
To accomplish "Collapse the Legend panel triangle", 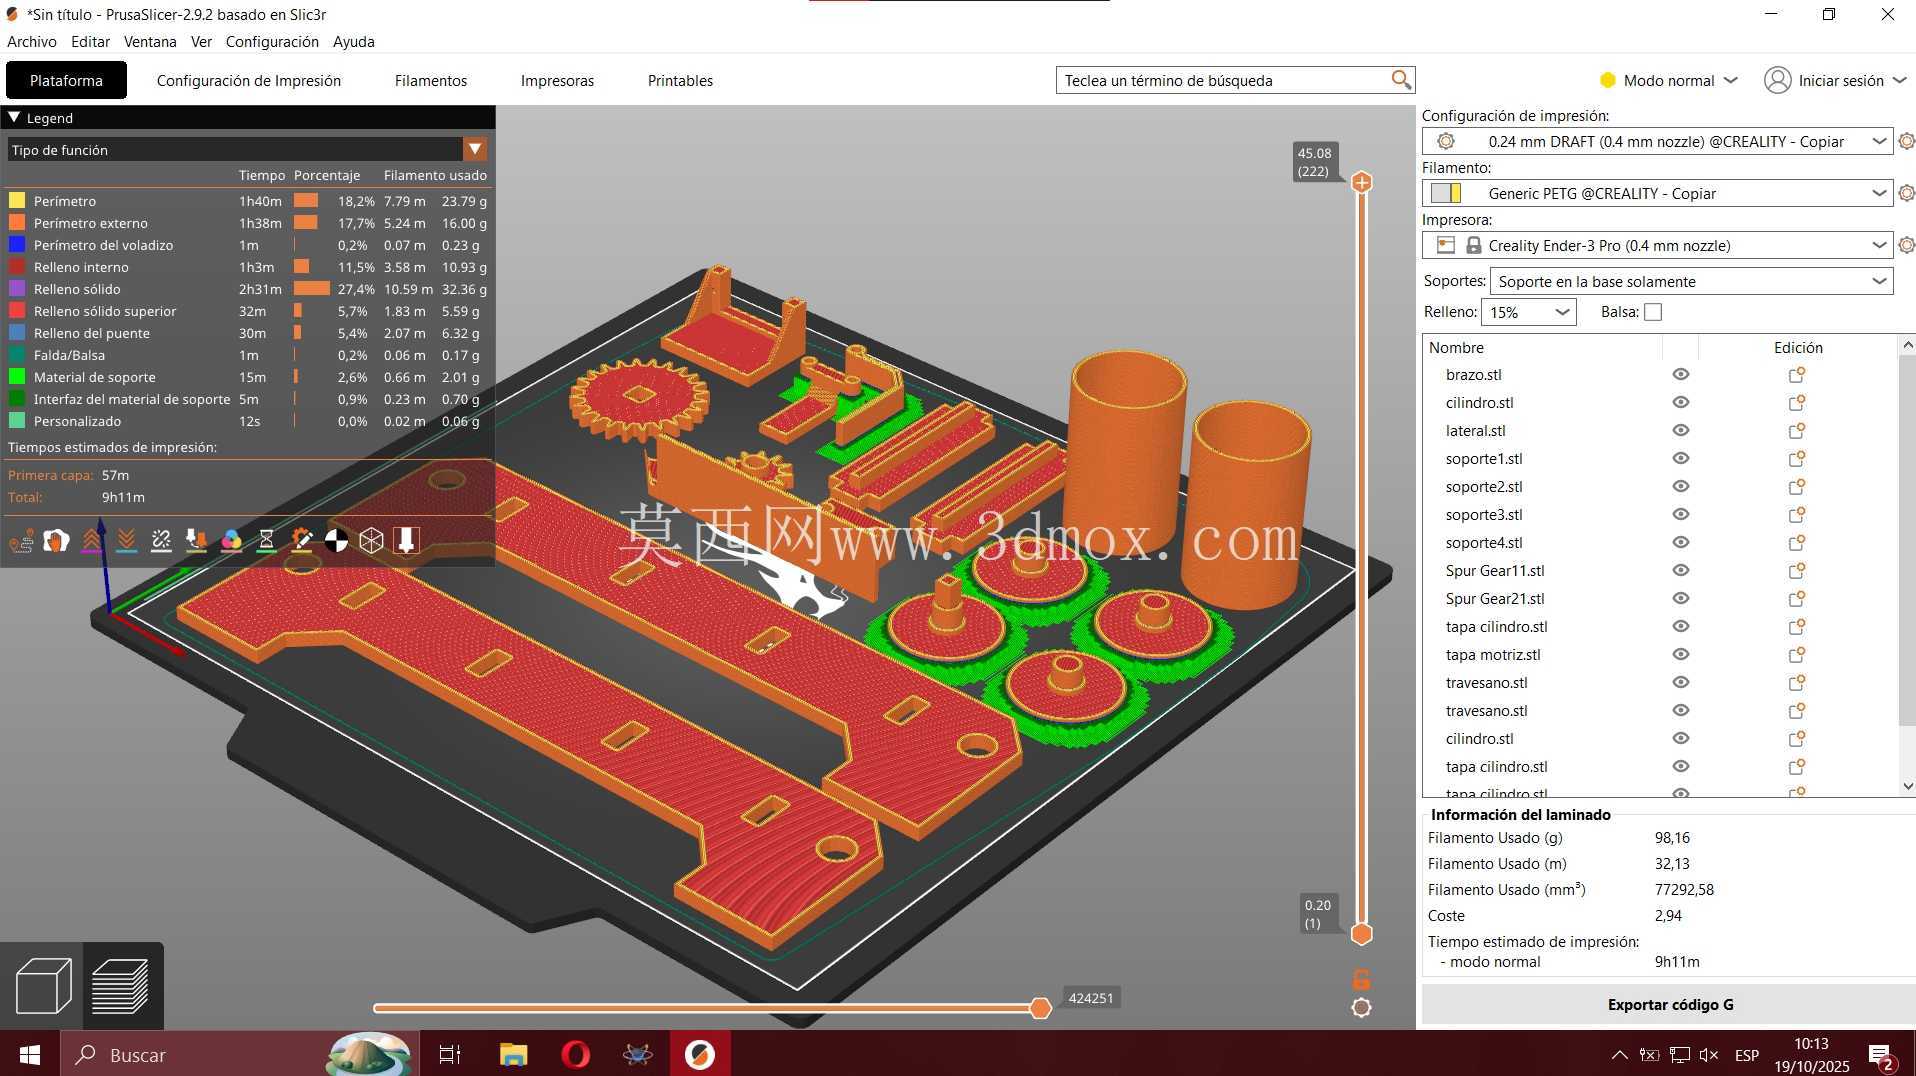I will pos(14,117).
